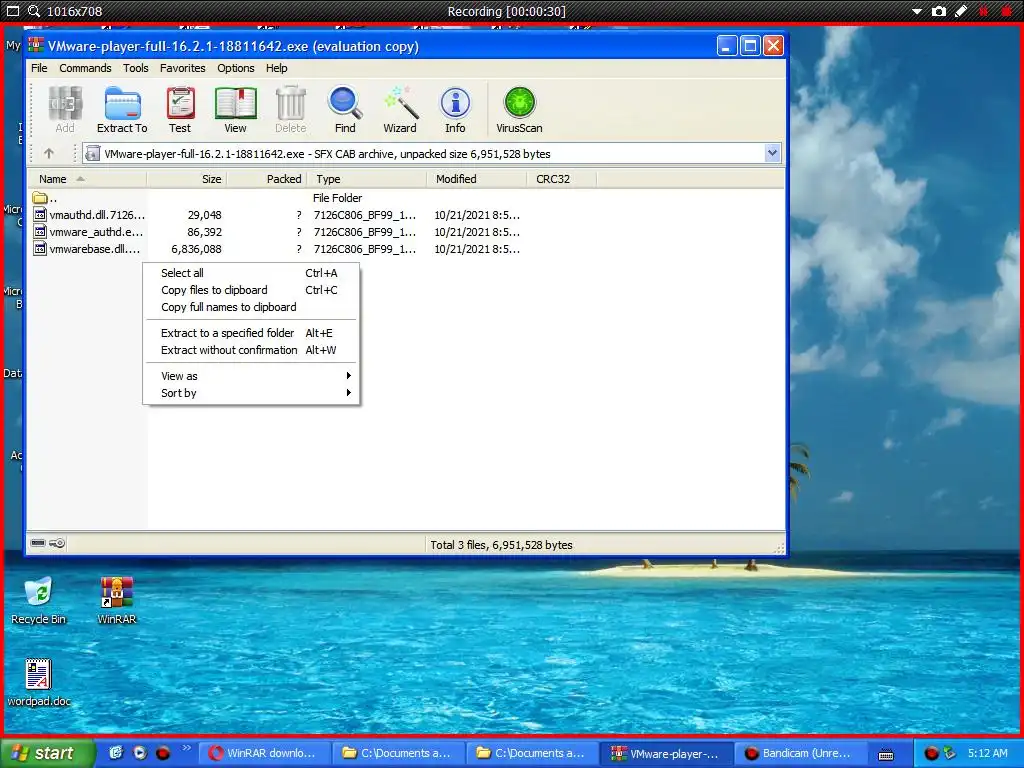Image resolution: width=1024 pixels, height=768 pixels.
Task: Open the wordpad.doc desktop file
Action: tap(39, 682)
